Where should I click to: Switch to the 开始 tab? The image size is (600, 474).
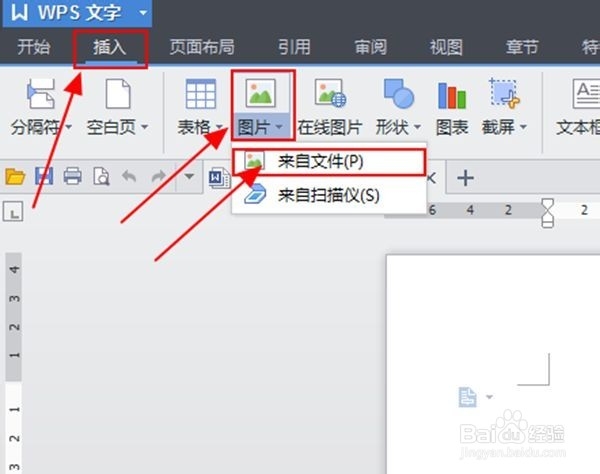(x=33, y=47)
